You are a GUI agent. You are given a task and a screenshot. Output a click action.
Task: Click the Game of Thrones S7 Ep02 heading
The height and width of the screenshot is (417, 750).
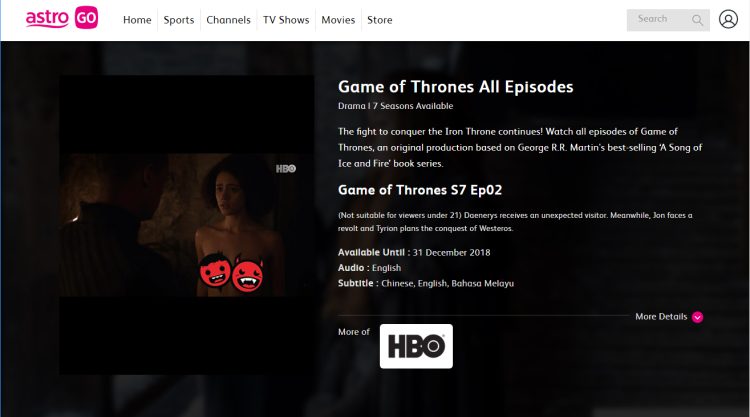coord(420,190)
